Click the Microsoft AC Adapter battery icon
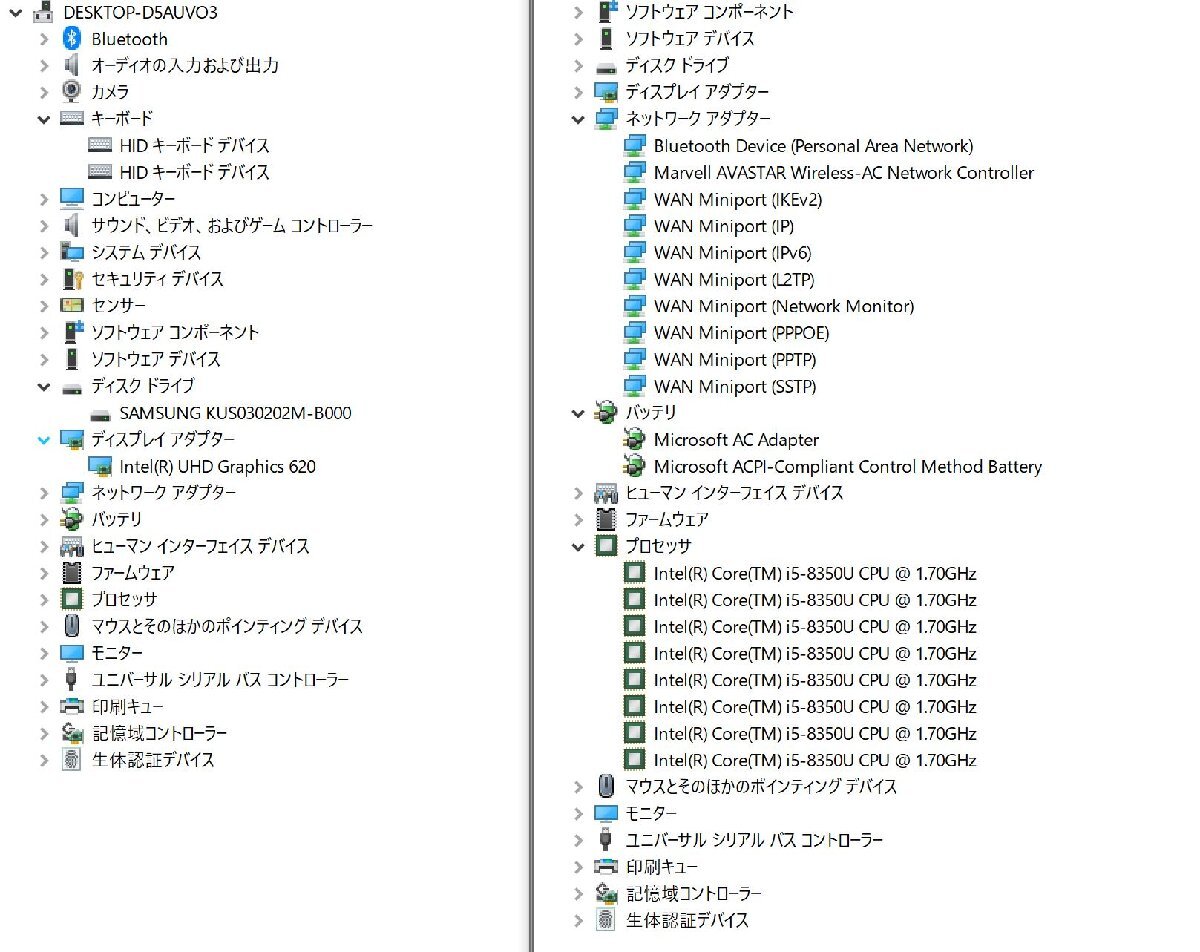 (x=634, y=439)
